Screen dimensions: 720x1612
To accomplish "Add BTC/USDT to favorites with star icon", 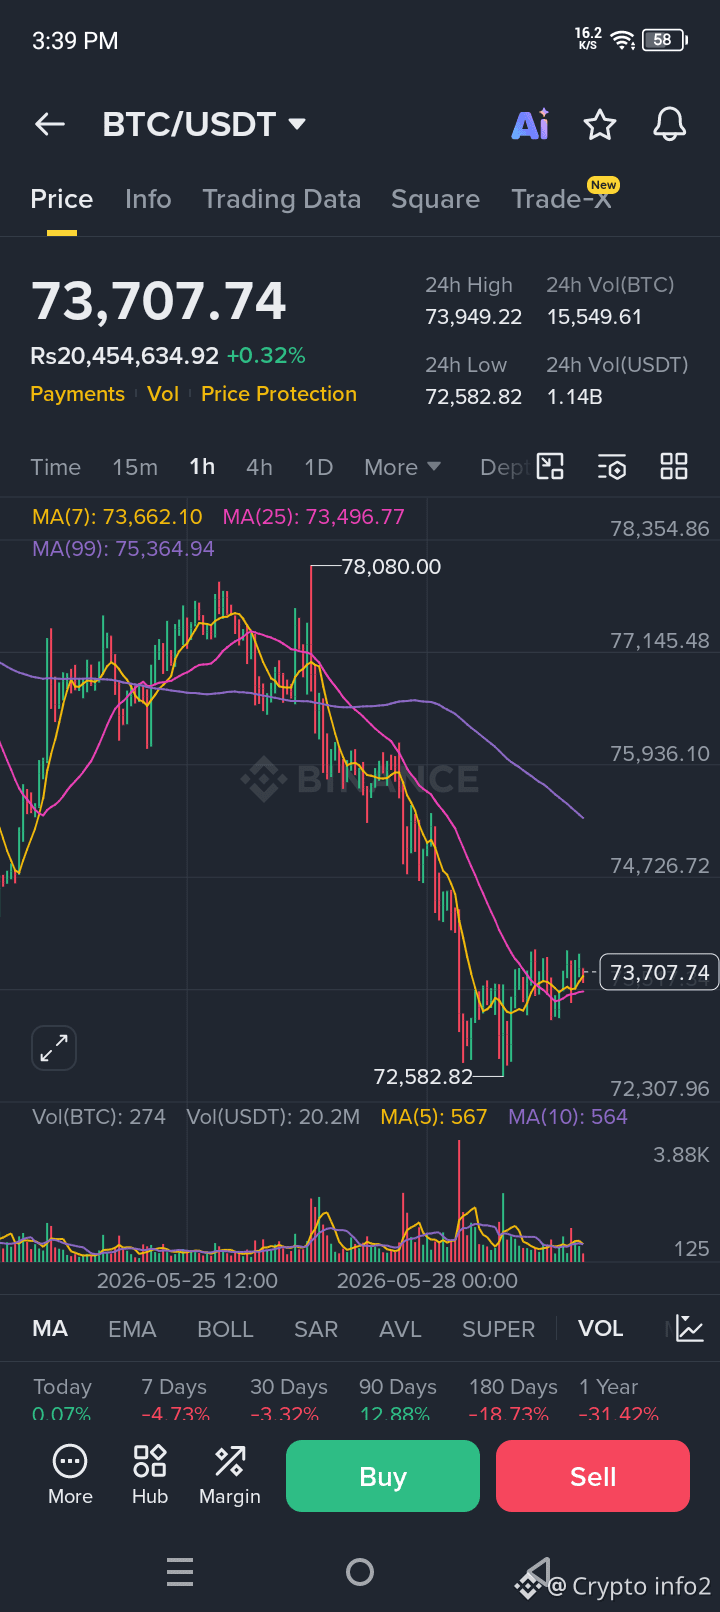I will (600, 125).
